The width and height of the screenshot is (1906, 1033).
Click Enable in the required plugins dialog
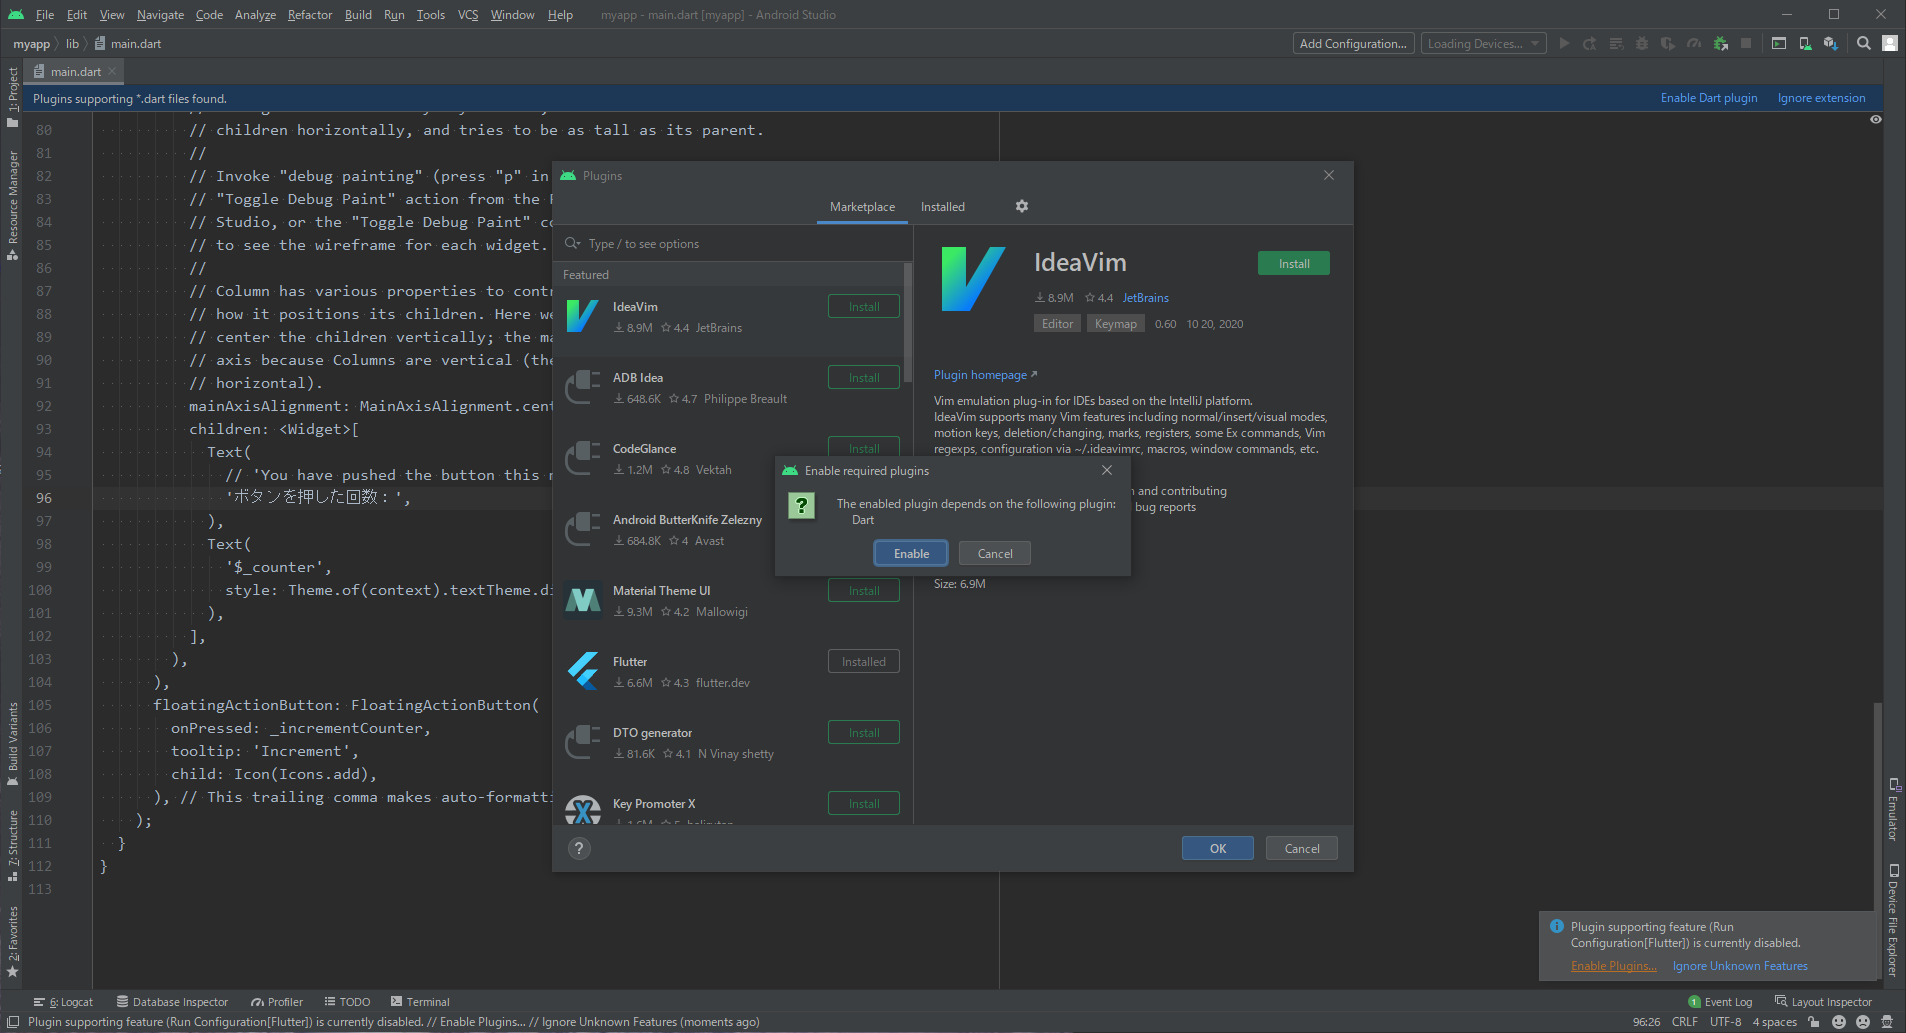click(911, 554)
